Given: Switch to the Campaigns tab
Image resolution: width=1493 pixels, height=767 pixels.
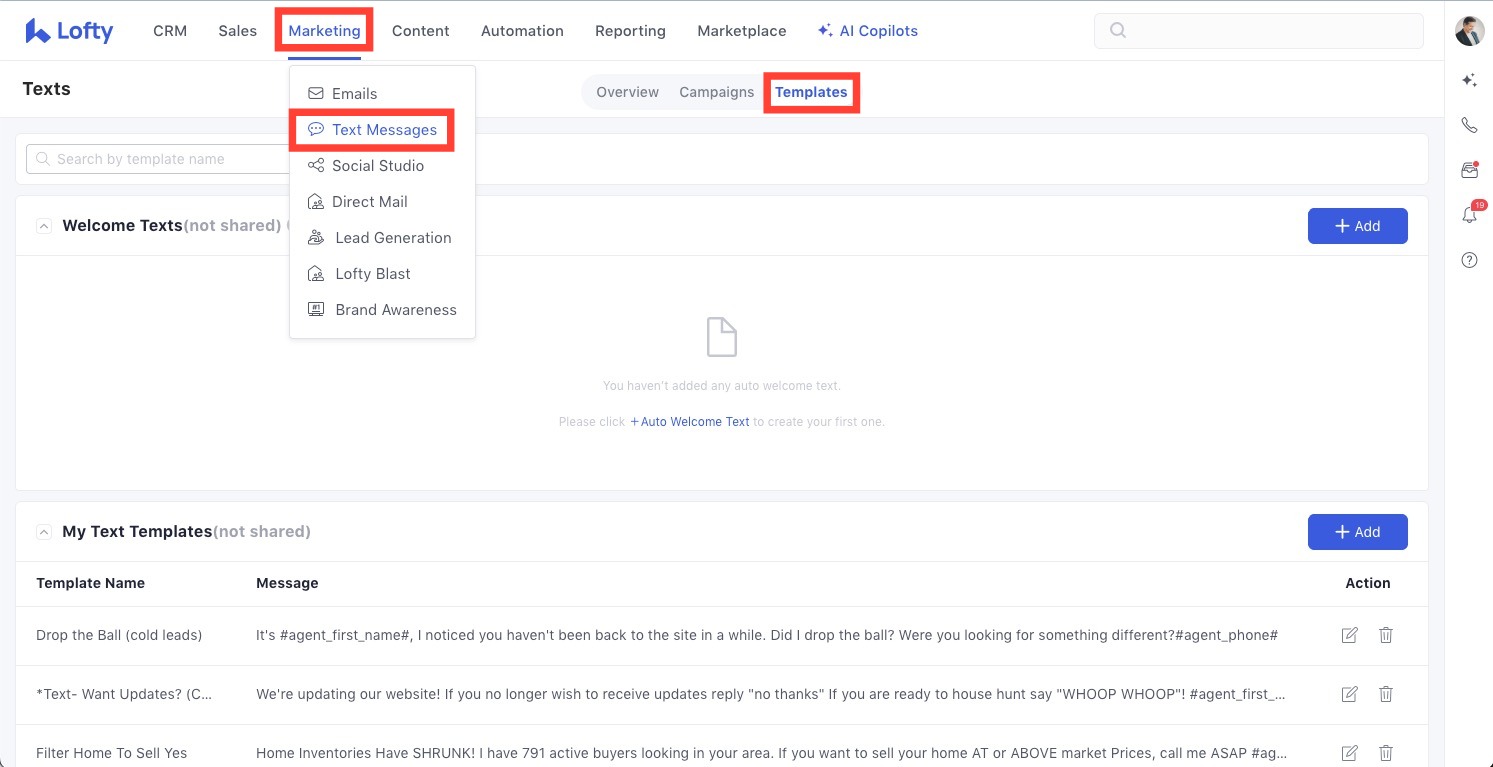Looking at the screenshot, I should click(716, 92).
